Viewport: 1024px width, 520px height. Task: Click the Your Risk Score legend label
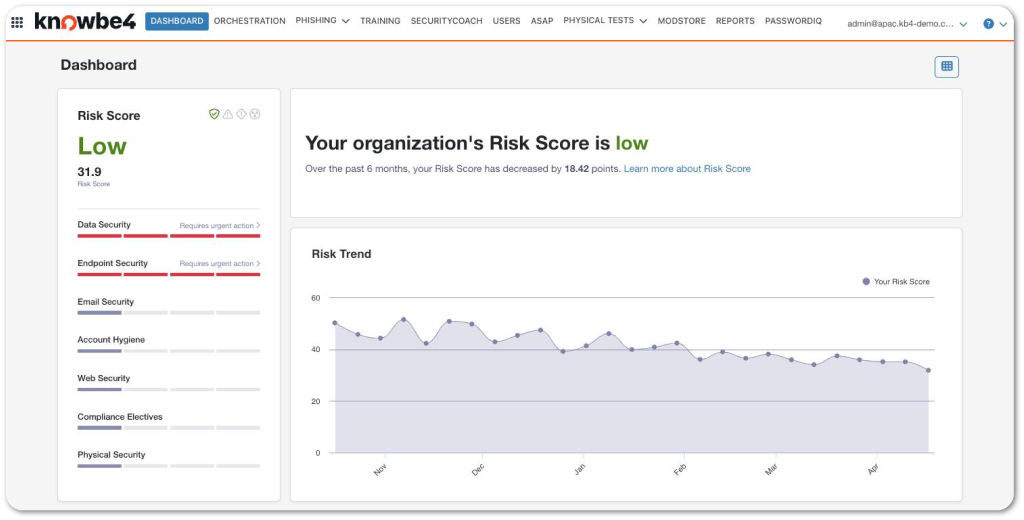pos(902,282)
